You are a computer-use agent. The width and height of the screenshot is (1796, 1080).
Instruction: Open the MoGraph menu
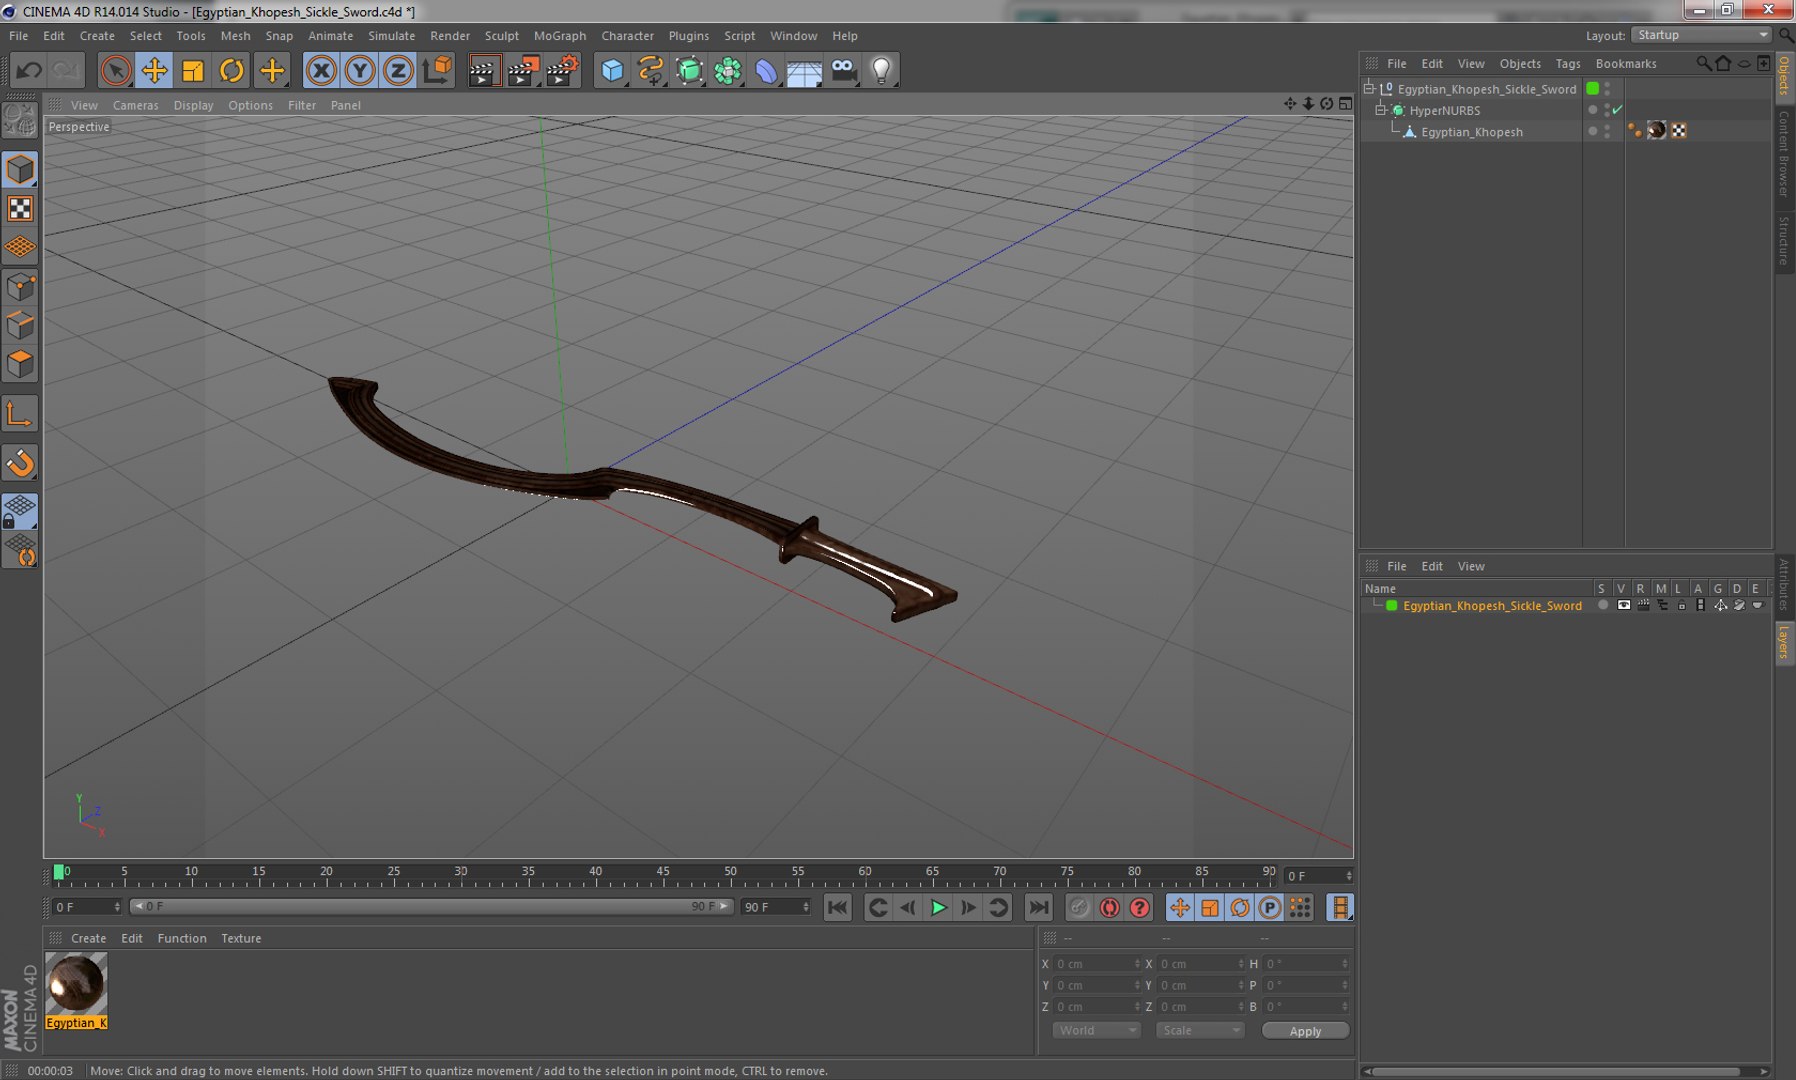click(560, 35)
